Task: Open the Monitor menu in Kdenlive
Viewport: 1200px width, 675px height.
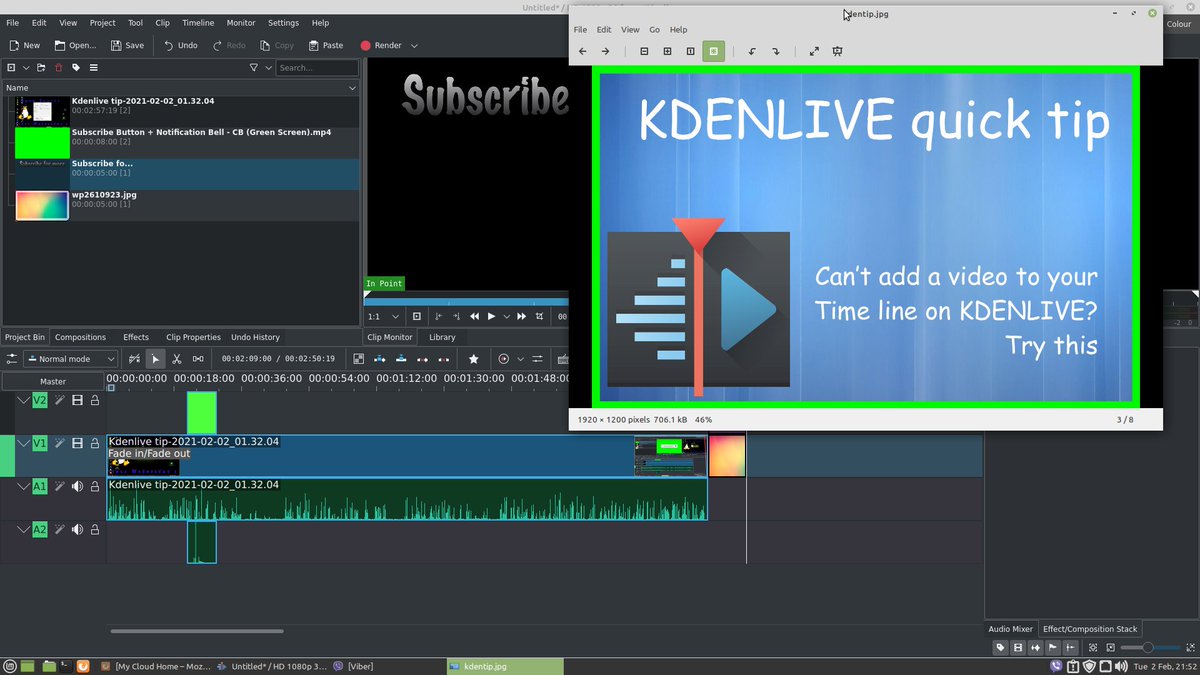Action: coord(241,23)
